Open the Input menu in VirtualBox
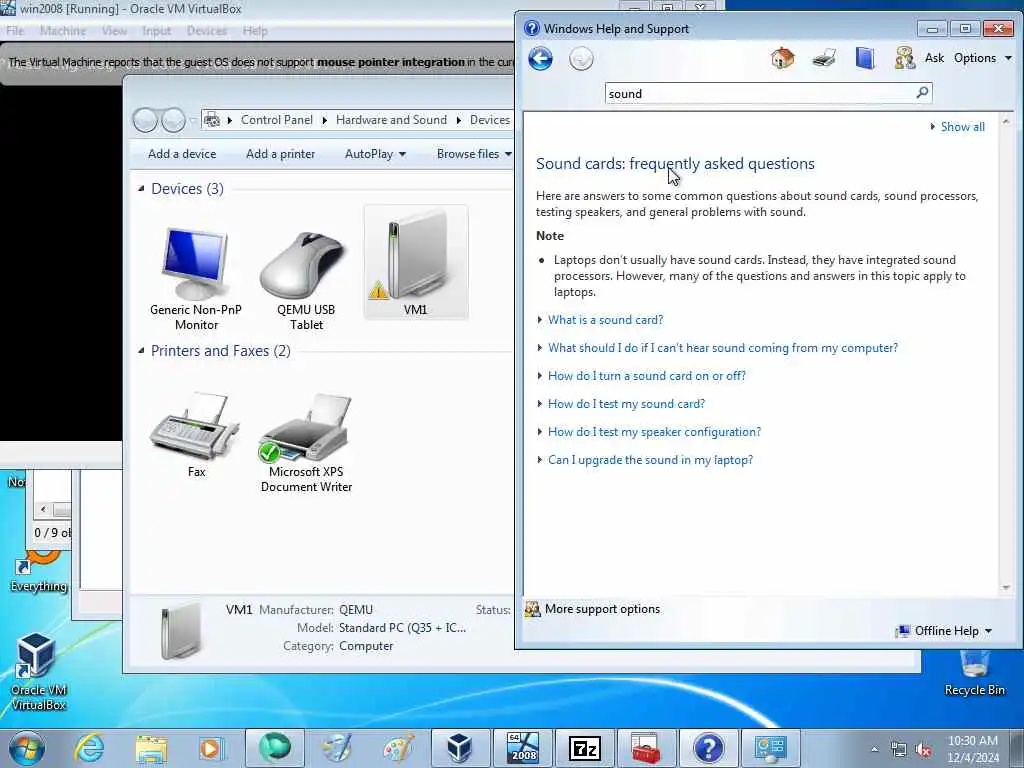This screenshot has height=768, width=1024. click(156, 31)
